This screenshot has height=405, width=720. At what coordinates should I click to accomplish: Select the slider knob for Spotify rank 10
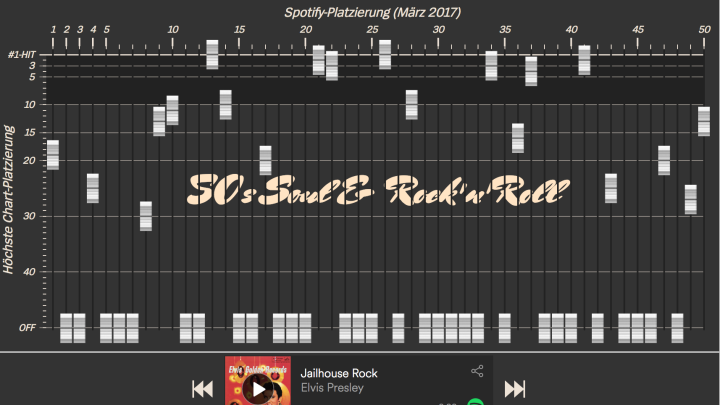(x=173, y=110)
